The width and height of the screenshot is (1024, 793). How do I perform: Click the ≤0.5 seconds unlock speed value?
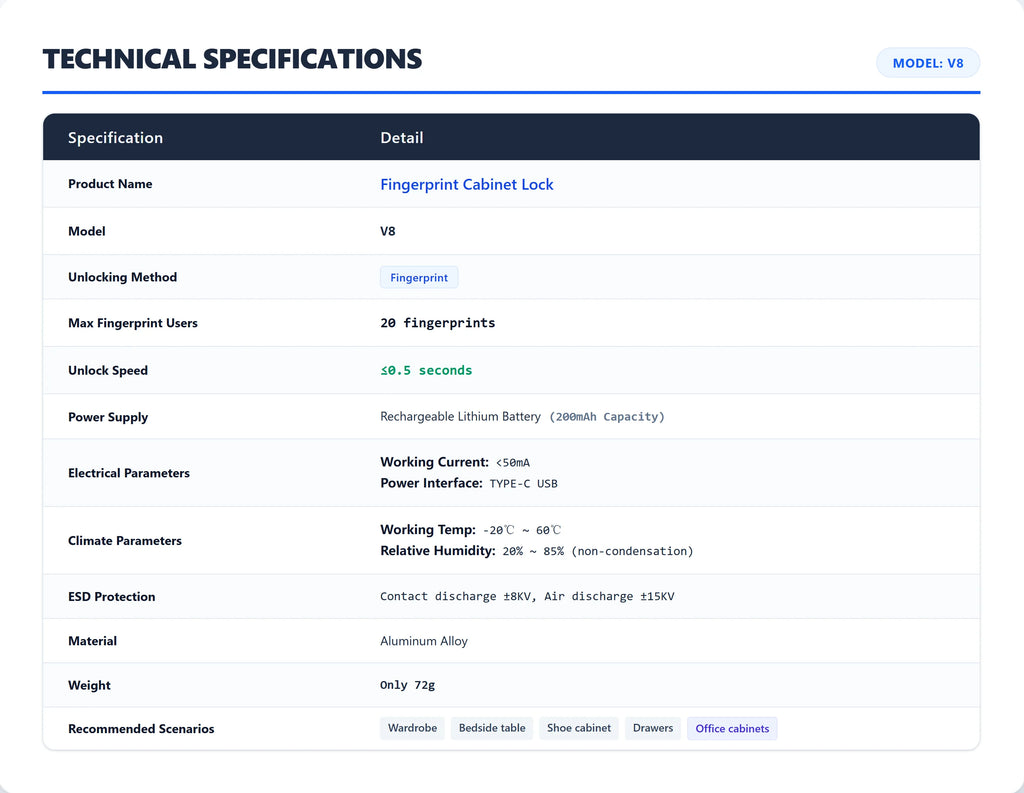(x=426, y=370)
